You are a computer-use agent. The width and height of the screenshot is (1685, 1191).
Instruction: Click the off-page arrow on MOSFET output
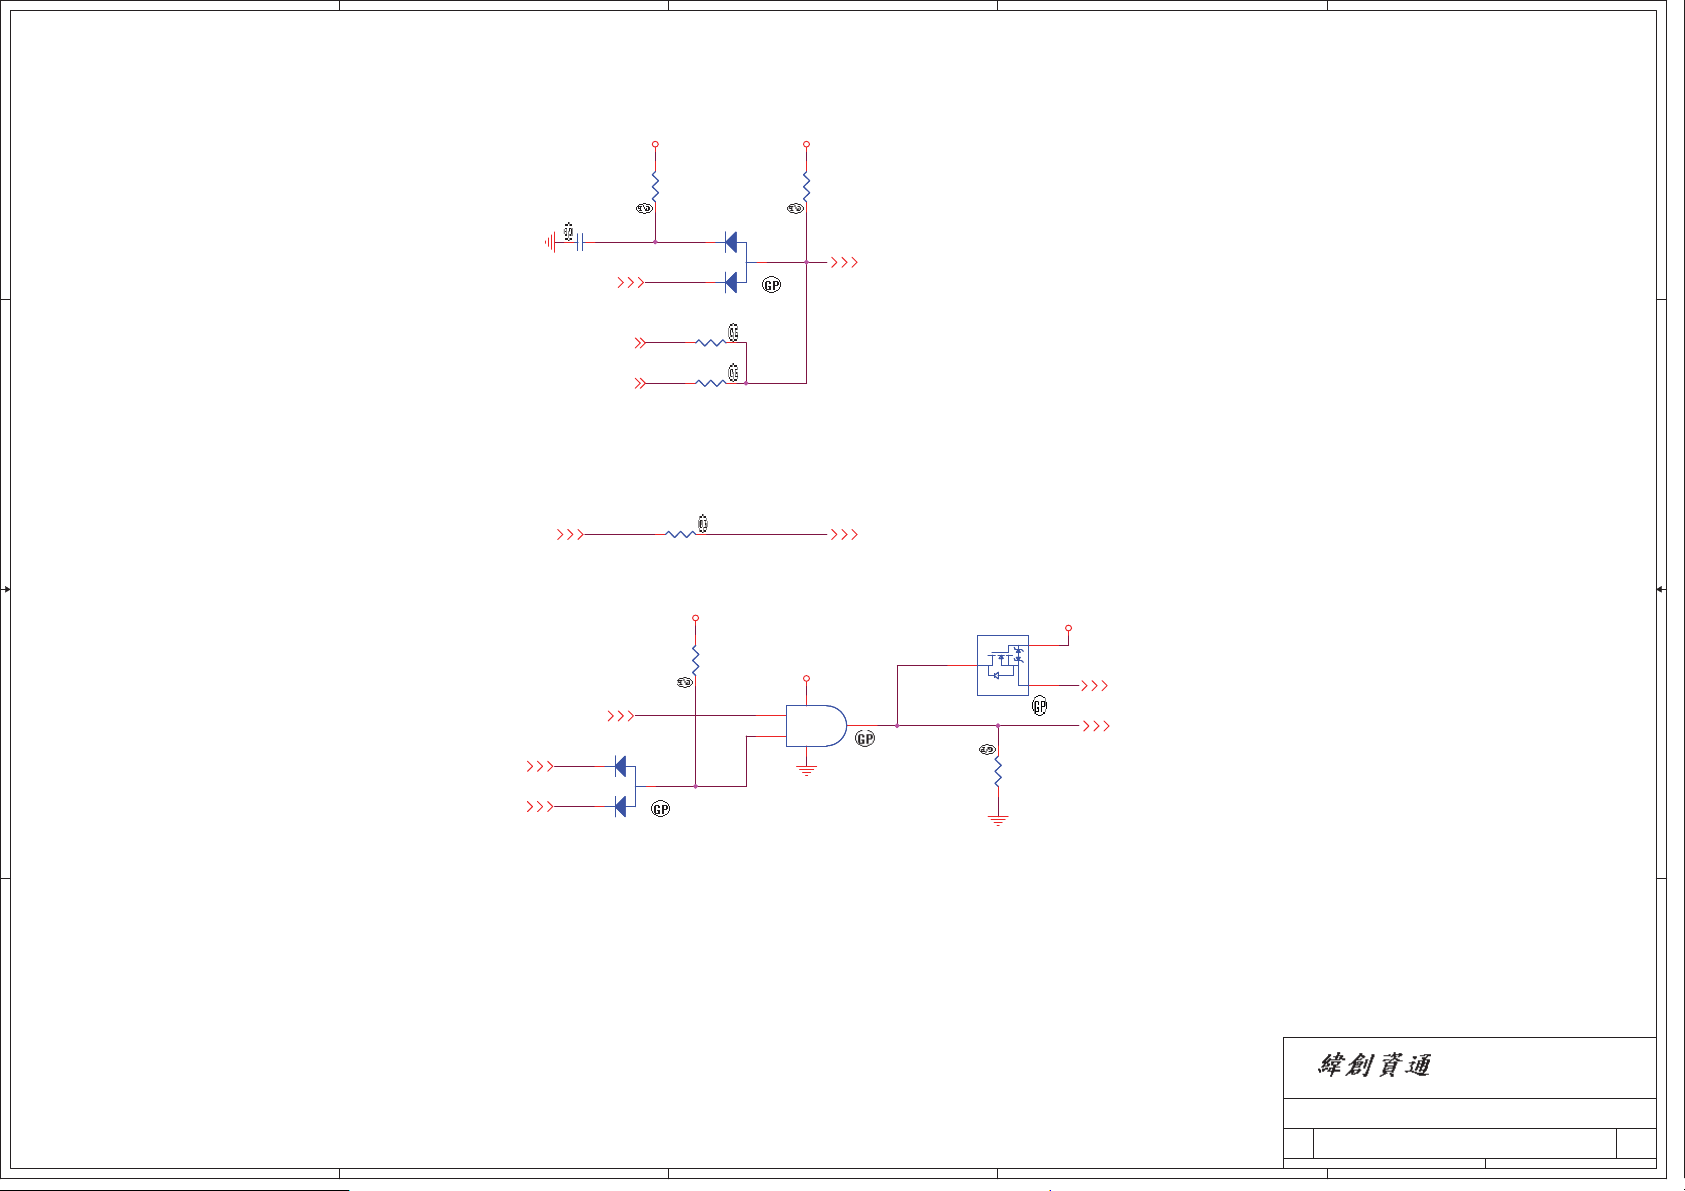pos(1095,686)
